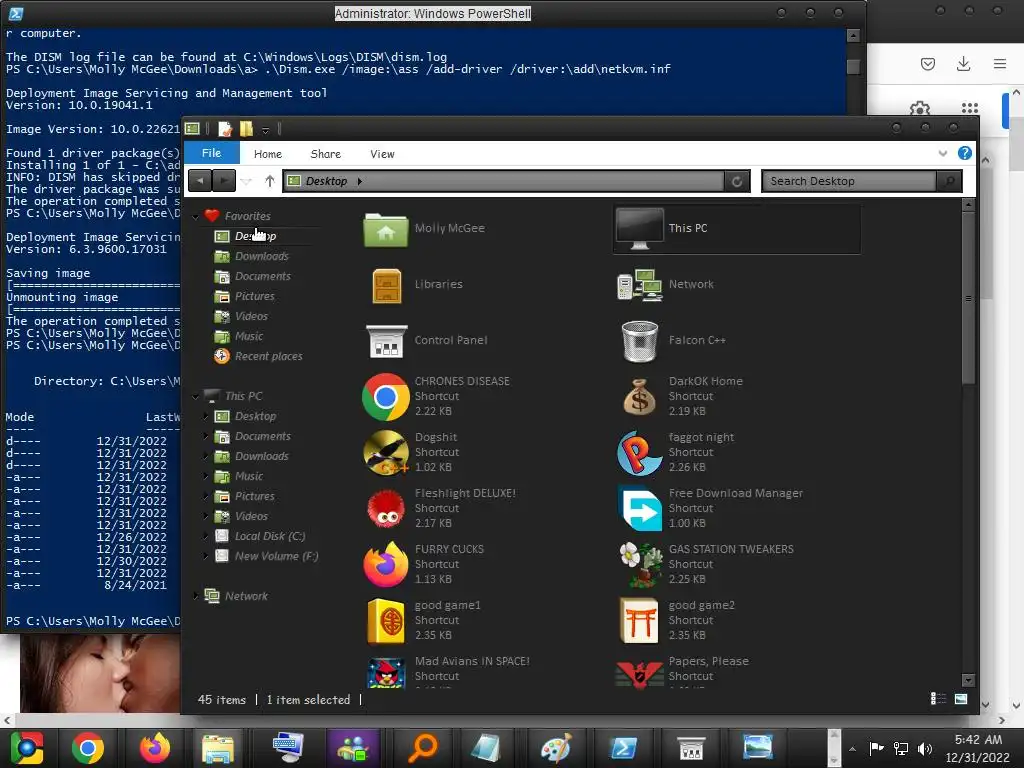Image resolution: width=1024 pixels, height=768 pixels.
Task: Click the taskbar clock 5:42 AM
Action: [x=978, y=740]
